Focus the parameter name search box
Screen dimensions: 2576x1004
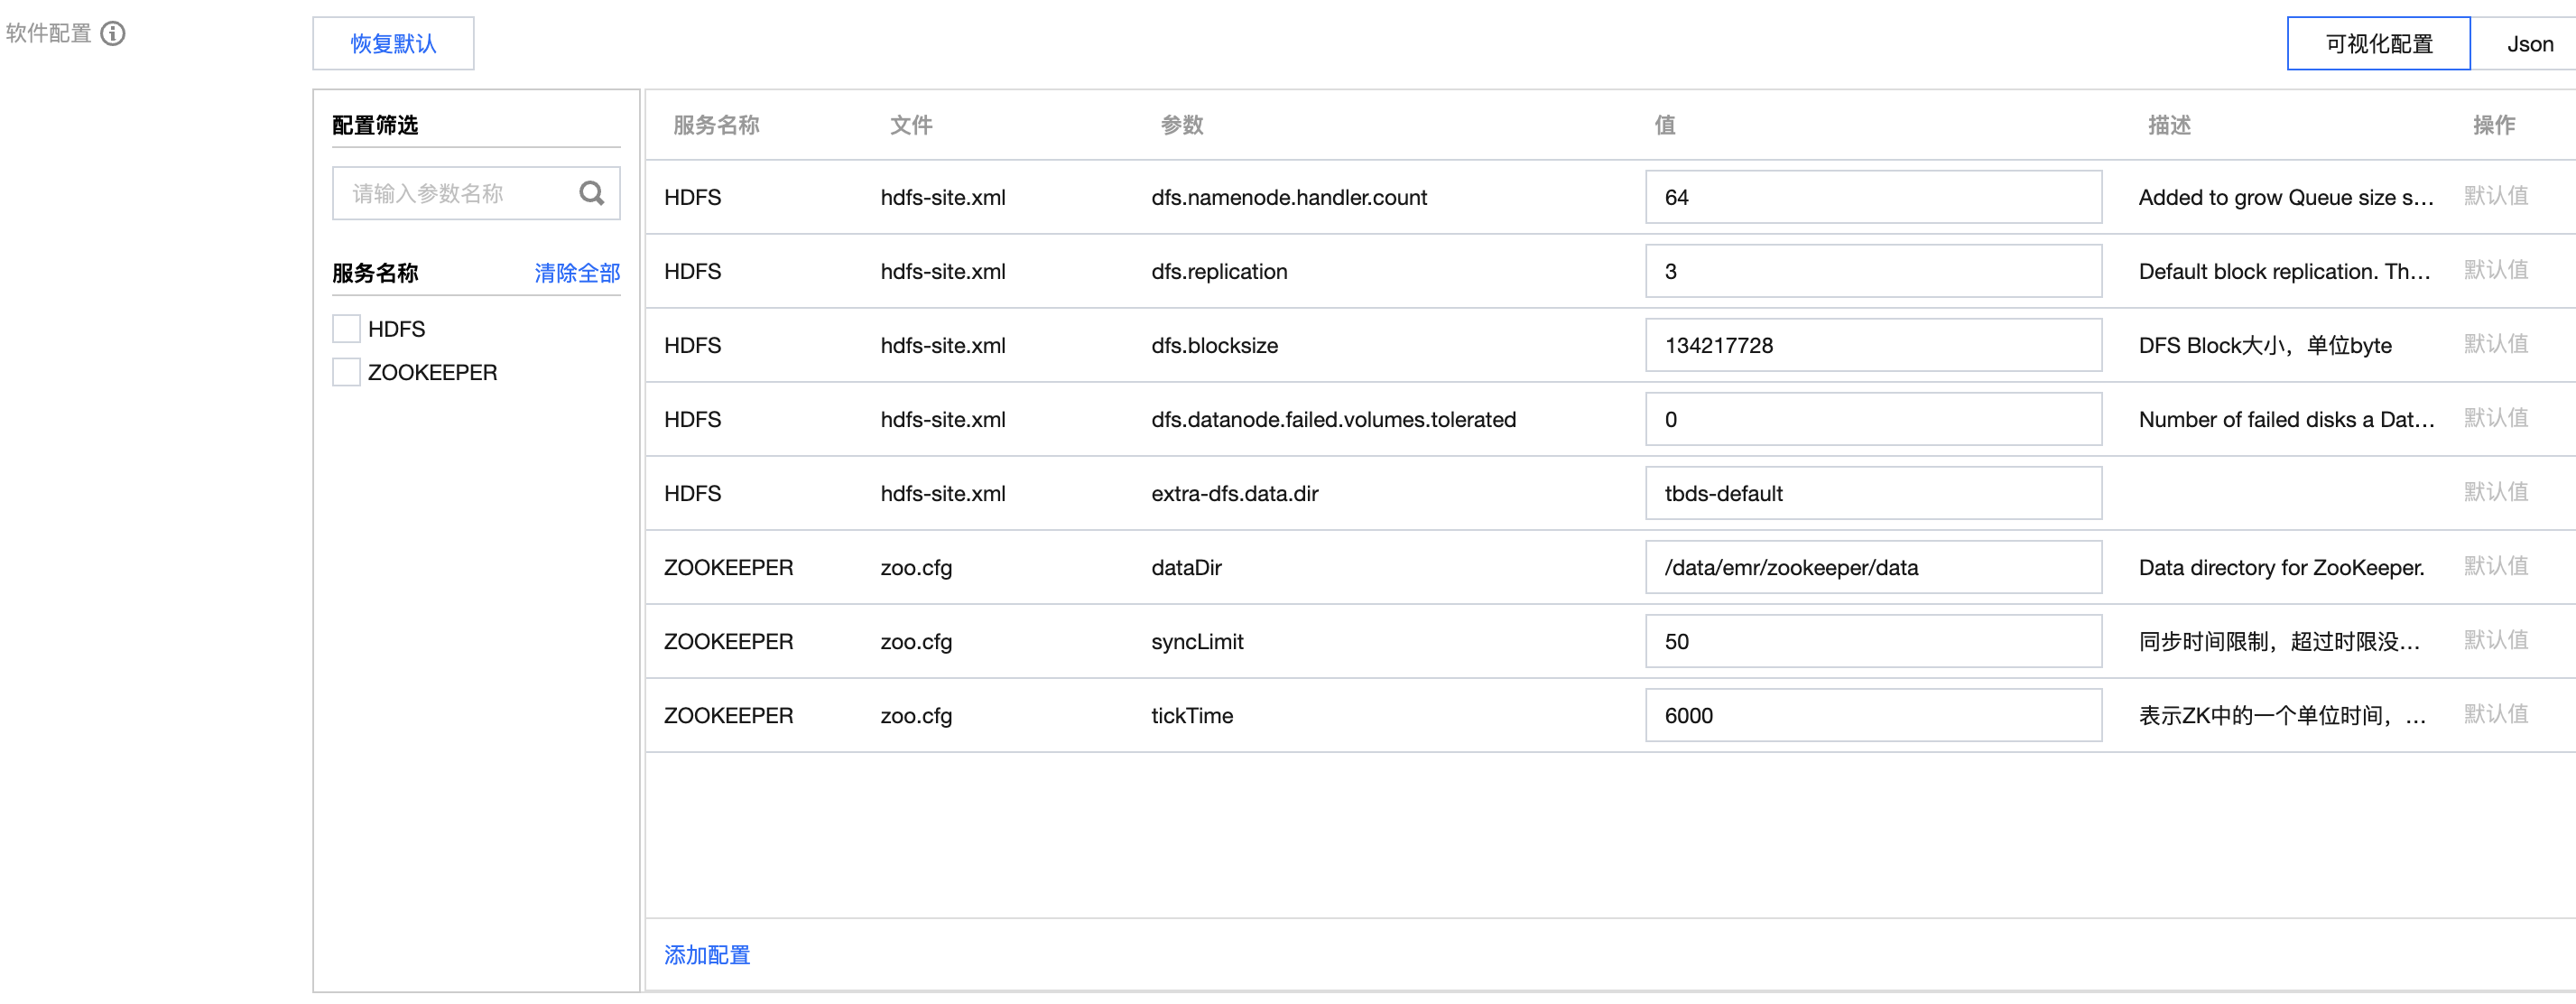(455, 193)
